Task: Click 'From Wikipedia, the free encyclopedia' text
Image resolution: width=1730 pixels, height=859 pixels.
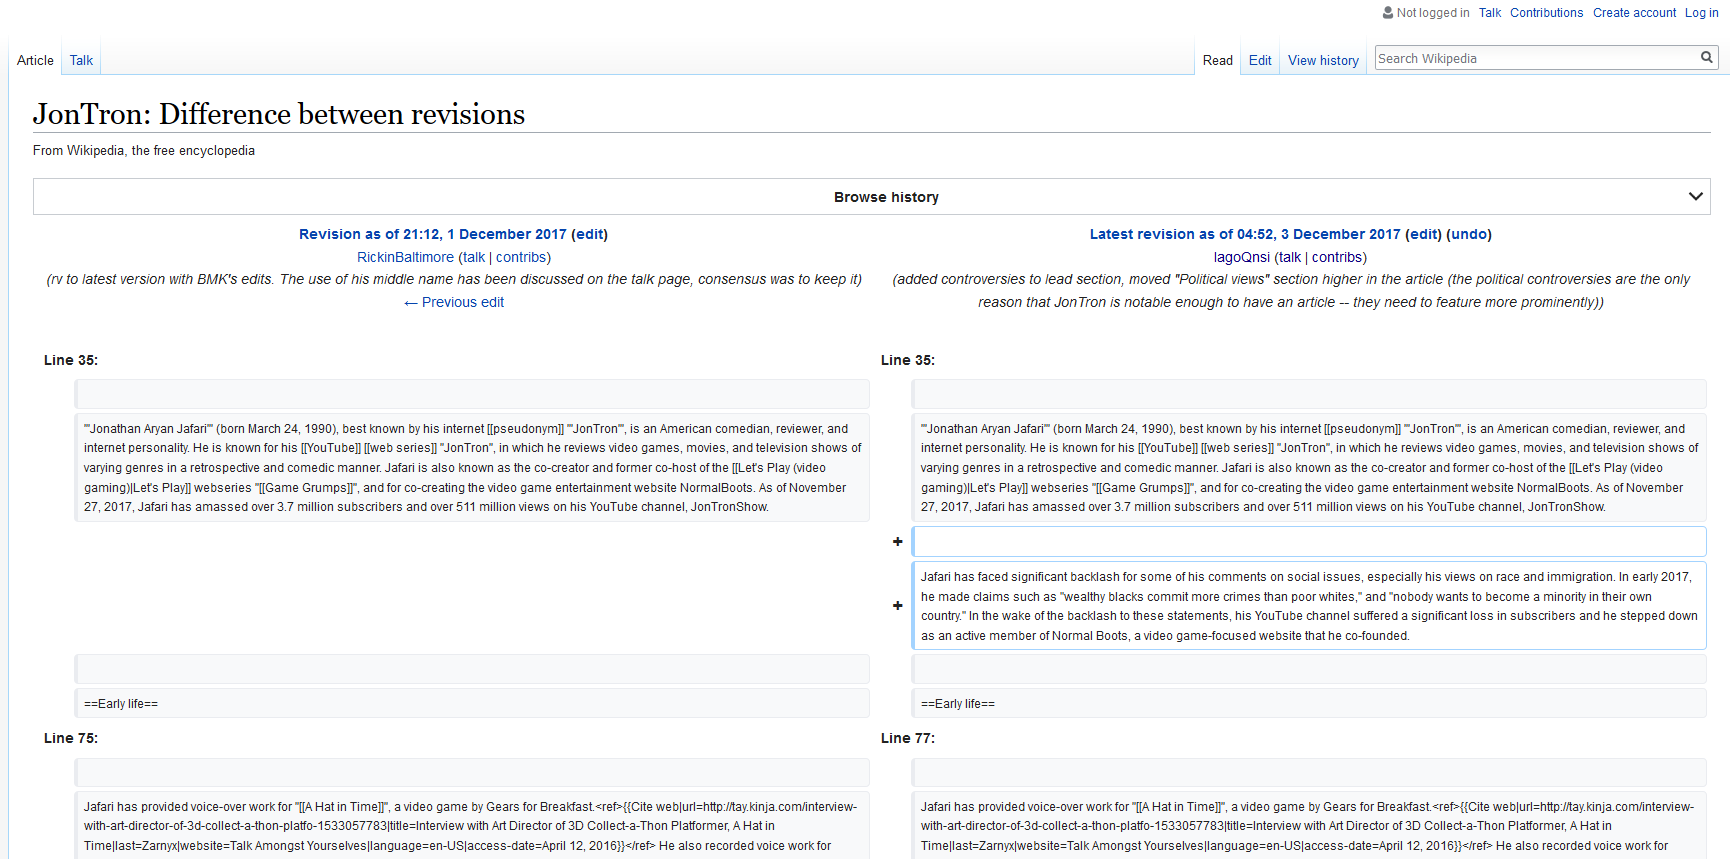Action: click(144, 150)
